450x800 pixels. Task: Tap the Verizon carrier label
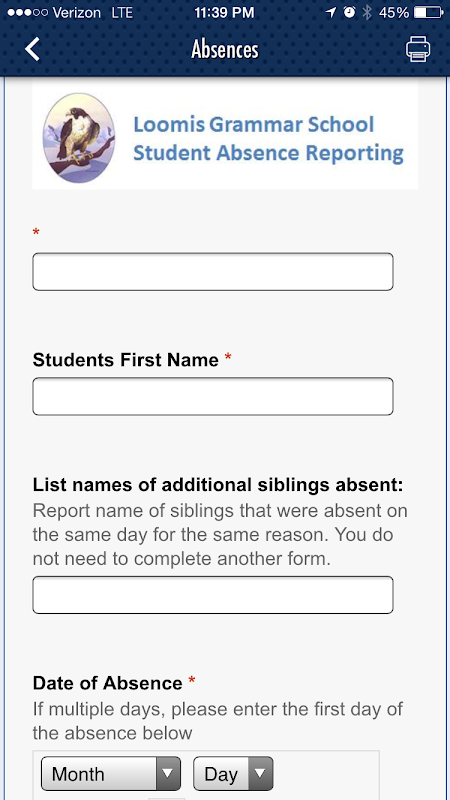click(x=77, y=13)
